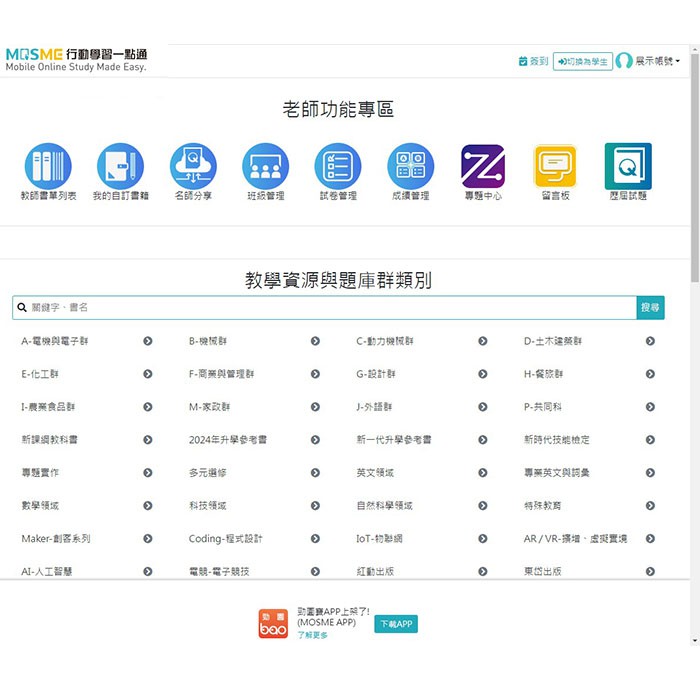Screen dimensions: 700x700
Task: Click the 我的自訂書籍 icon
Action: [120, 166]
